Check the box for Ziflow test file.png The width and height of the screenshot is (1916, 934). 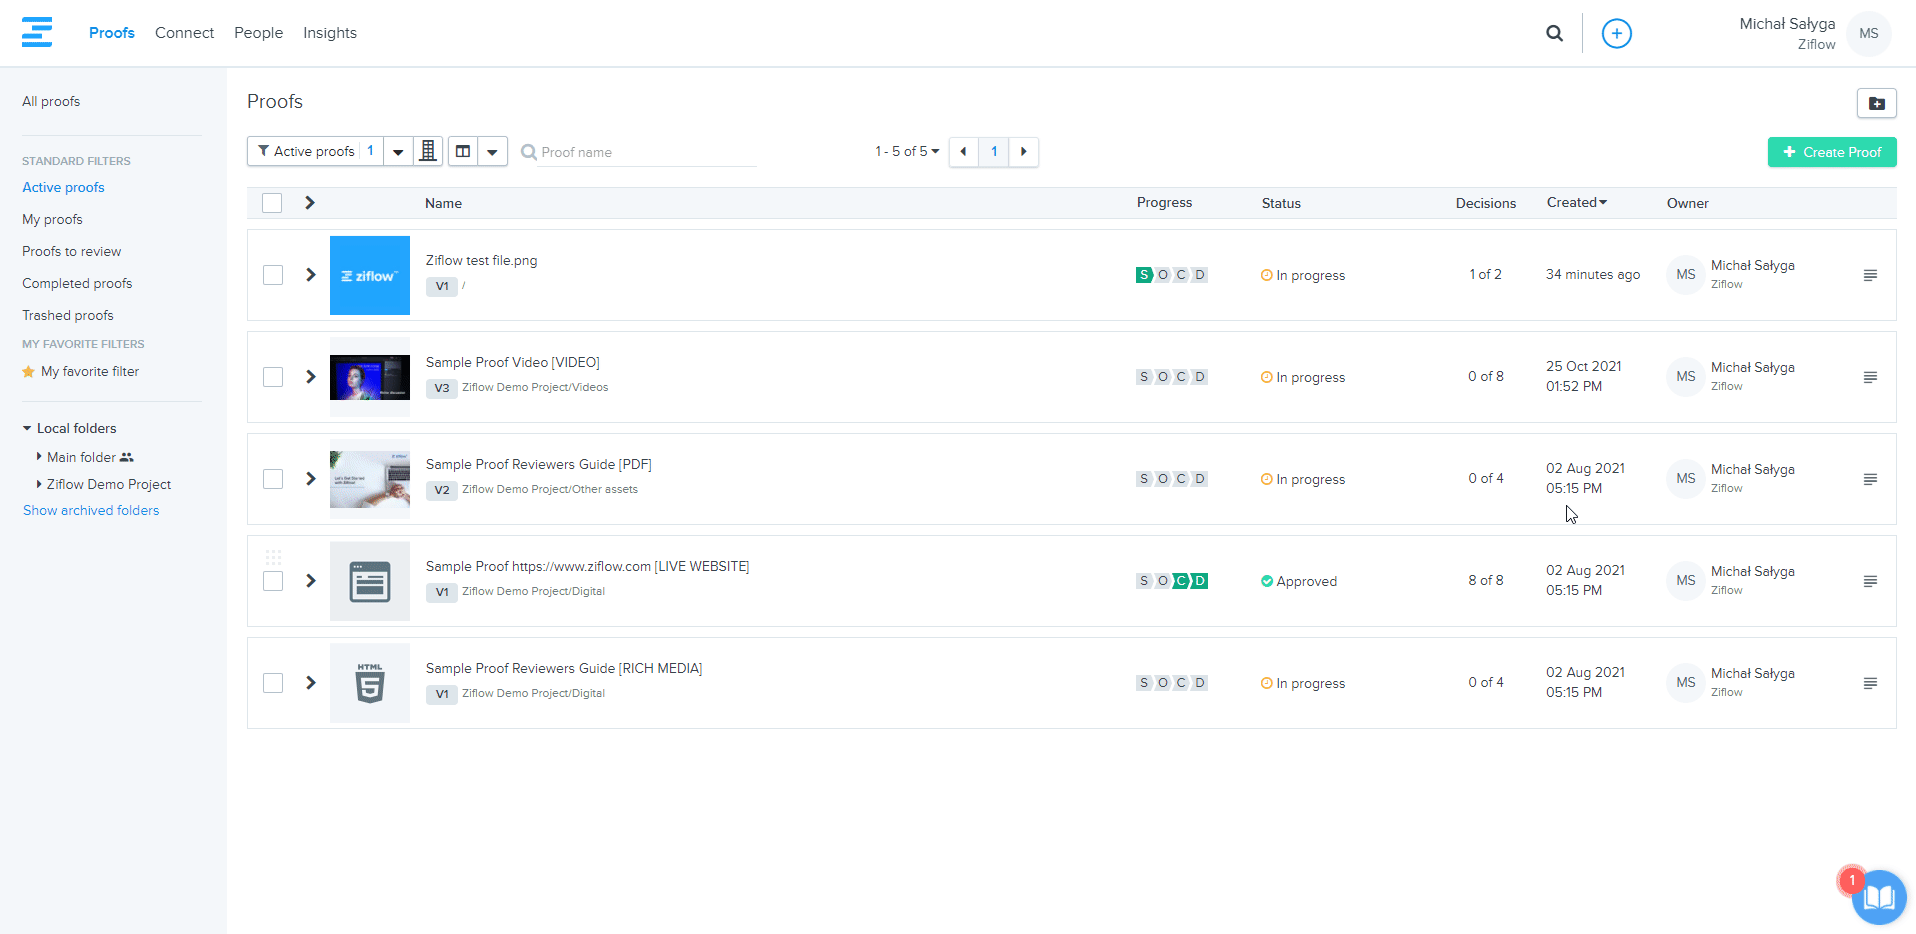click(273, 275)
